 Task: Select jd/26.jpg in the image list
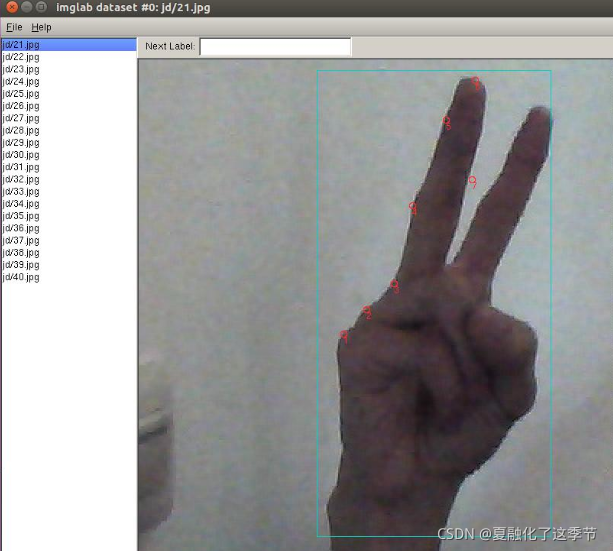pos(69,106)
